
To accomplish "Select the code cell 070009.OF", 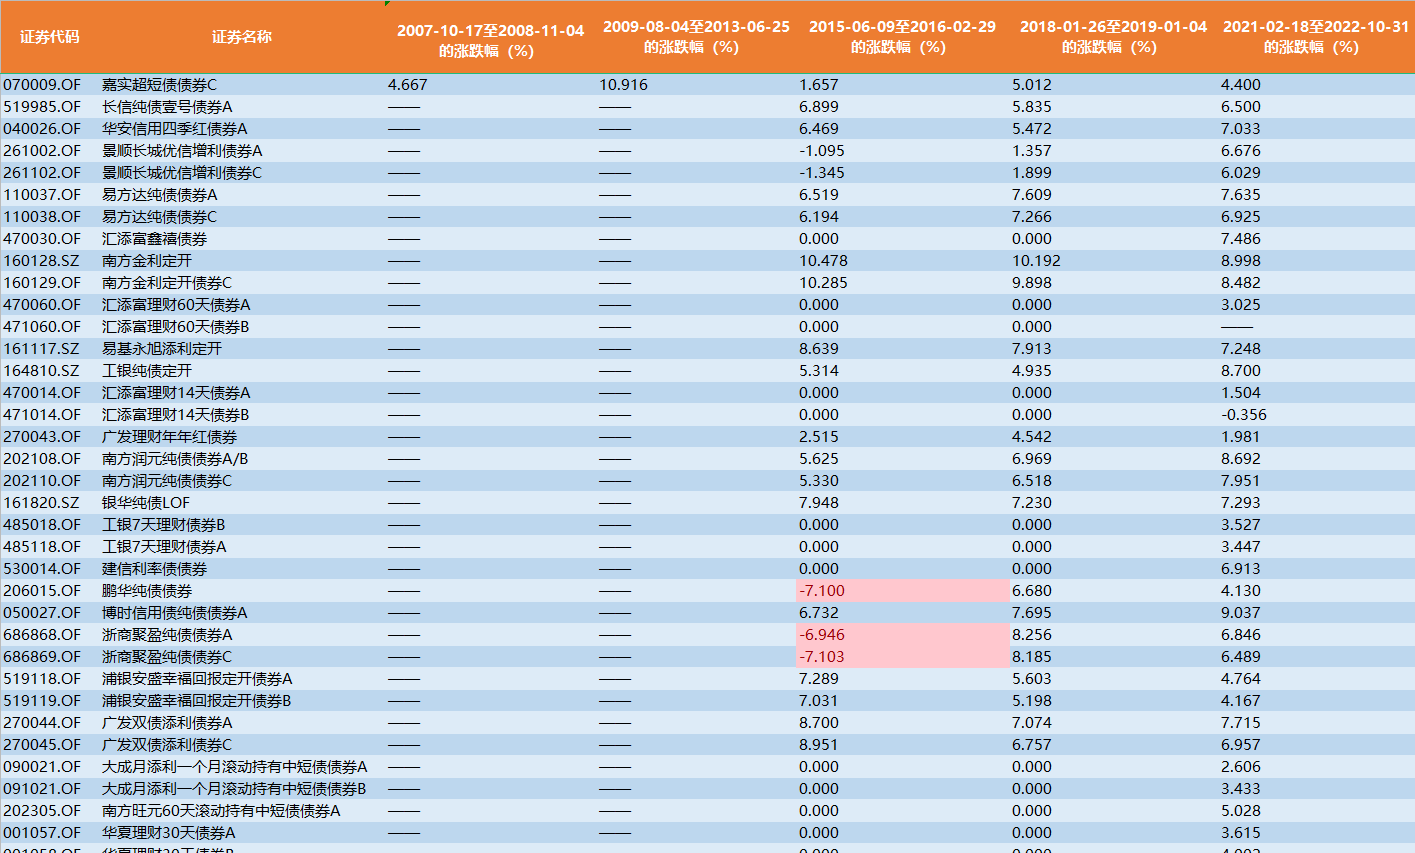I will tap(42, 85).
